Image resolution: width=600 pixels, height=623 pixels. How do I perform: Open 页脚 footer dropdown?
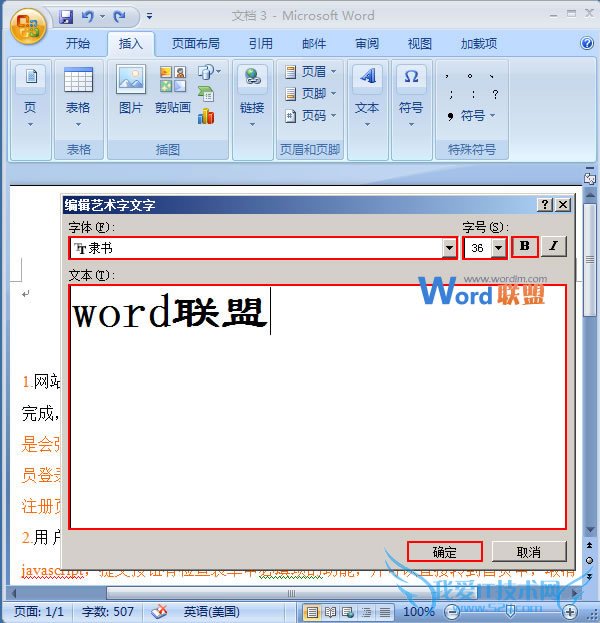311,94
